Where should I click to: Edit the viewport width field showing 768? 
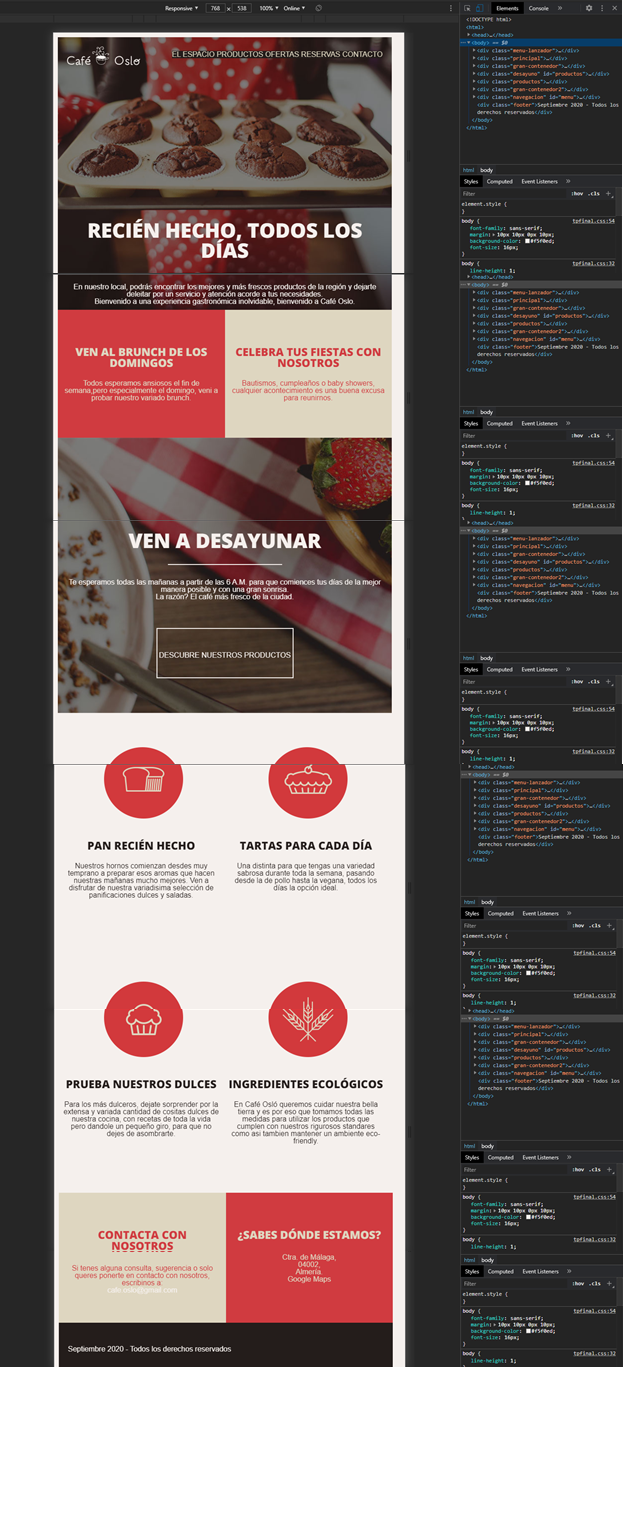216,8
